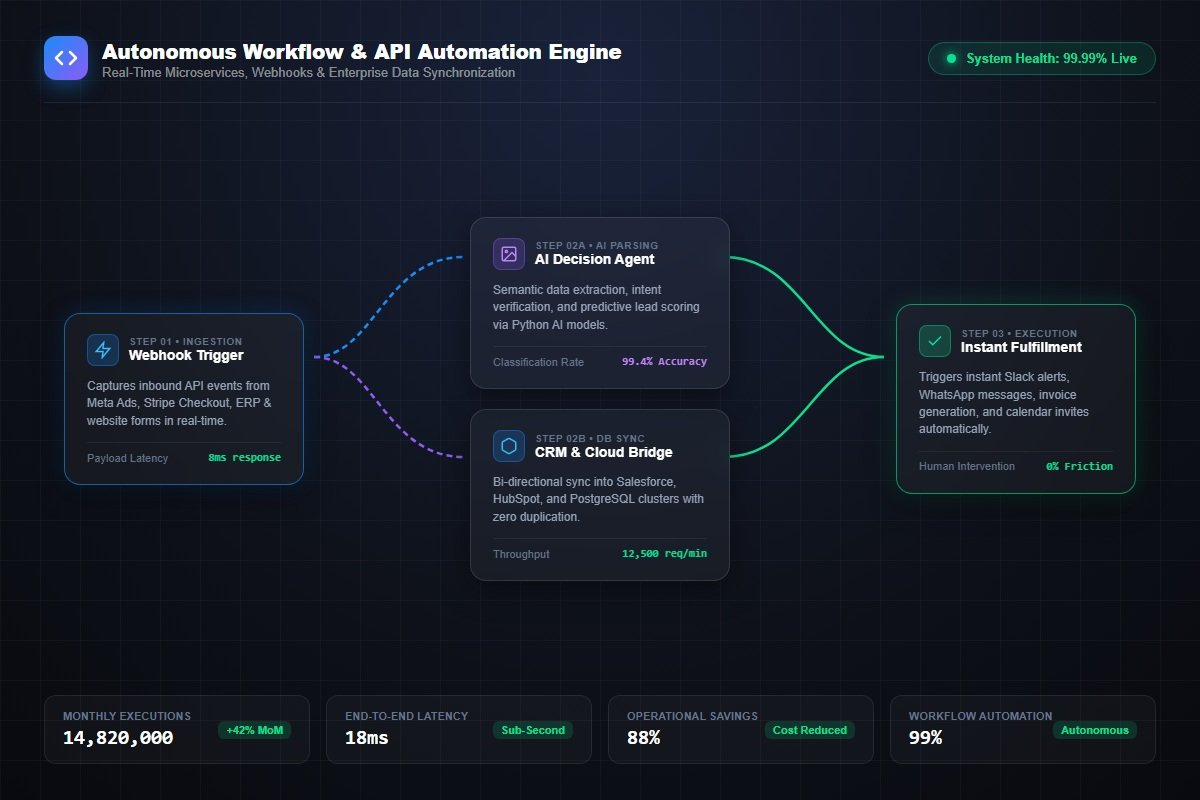Viewport: 1200px width, 800px height.
Task: Click the +42% MoM badge
Action: tap(255, 730)
